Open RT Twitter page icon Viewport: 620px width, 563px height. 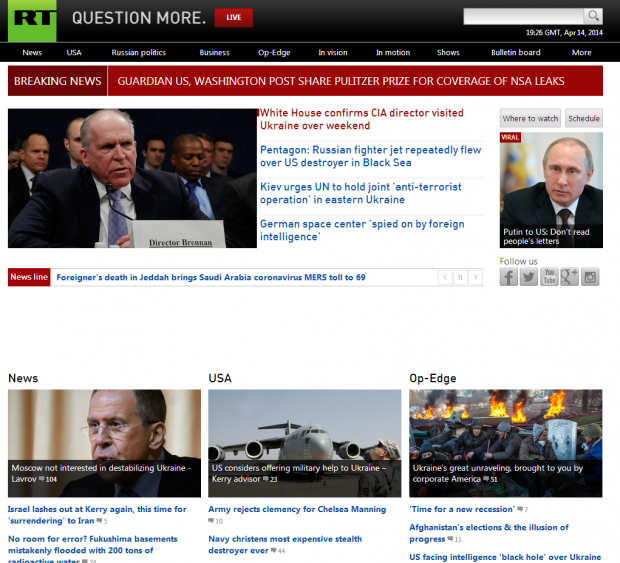(529, 277)
